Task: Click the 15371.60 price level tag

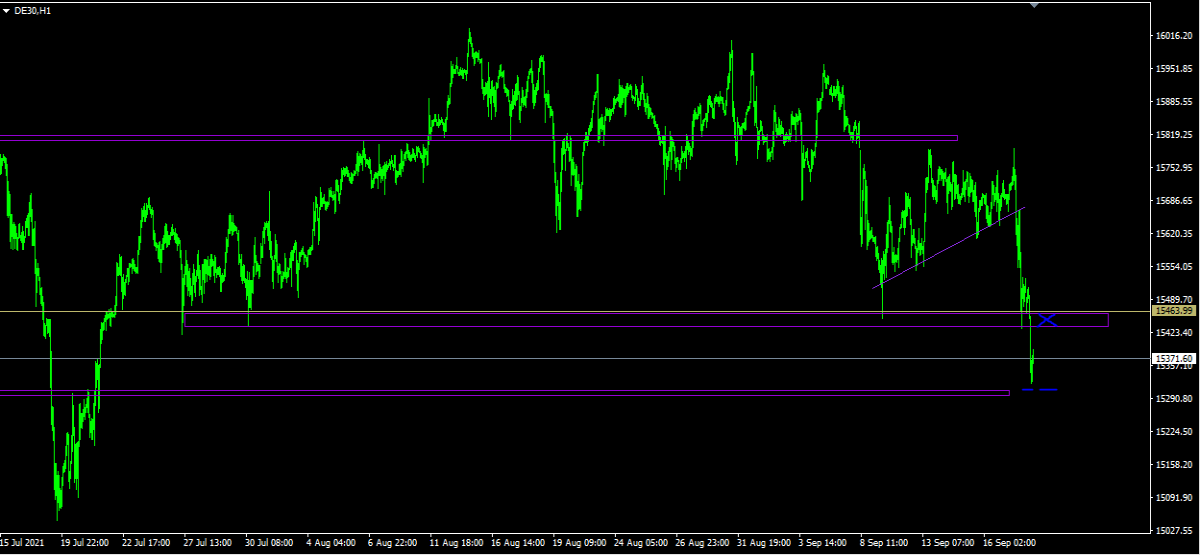Action: pyautogui.click(x=1174, y=358)
